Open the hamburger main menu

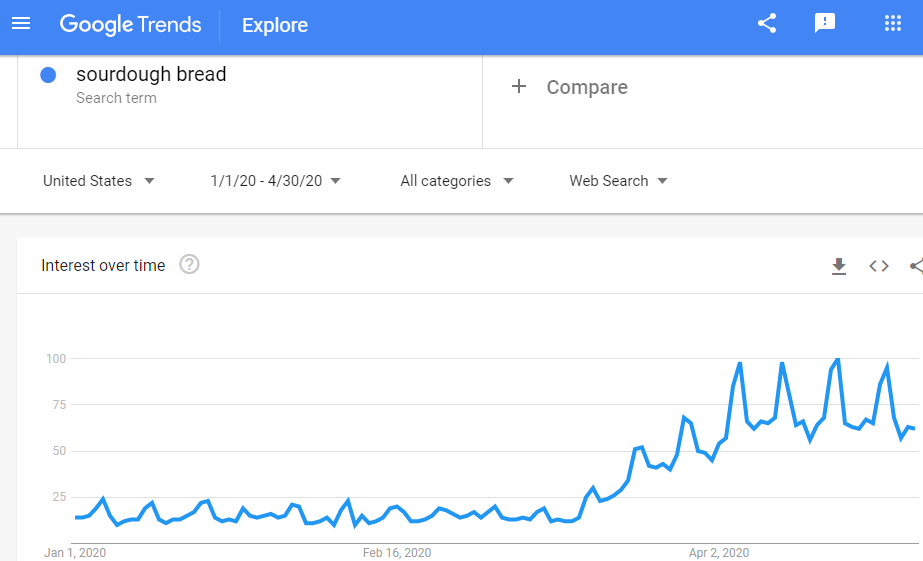(x=21, y=24)
